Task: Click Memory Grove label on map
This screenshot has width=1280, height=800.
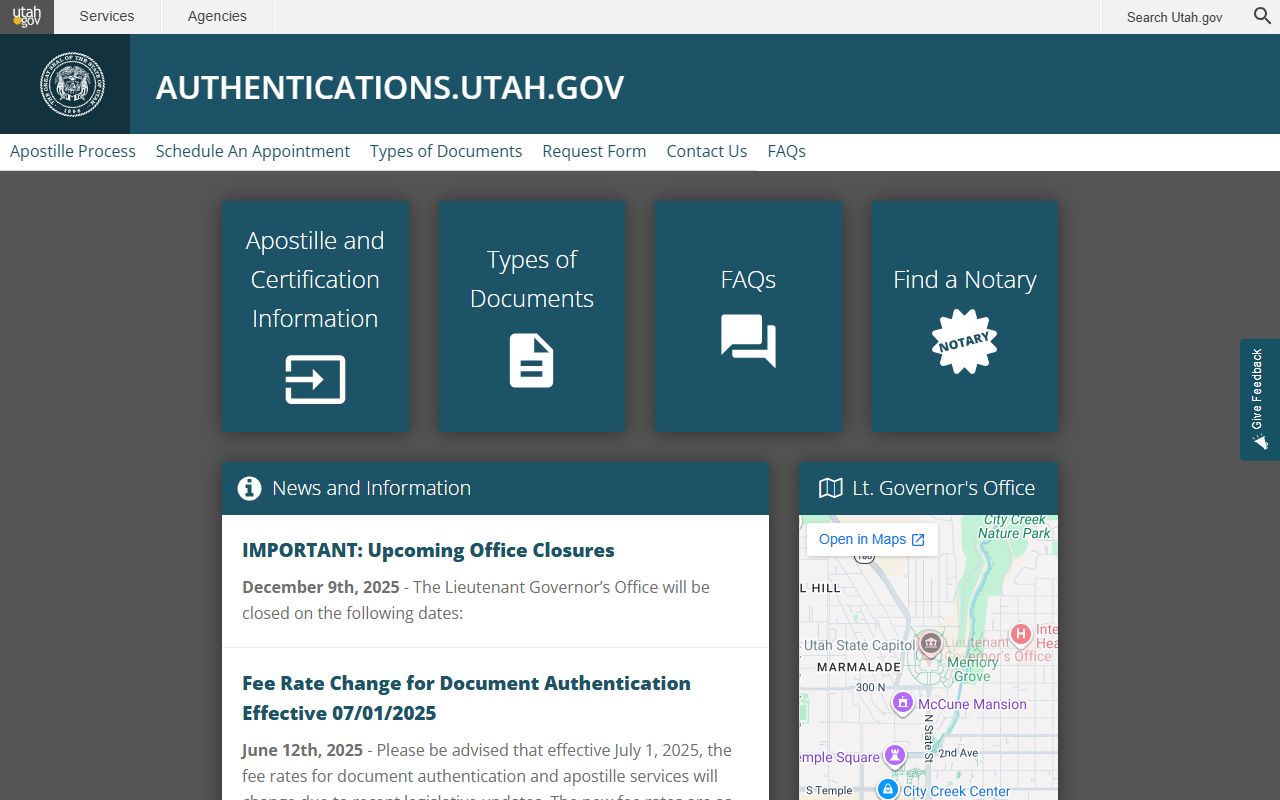Action: tap(972, 669)
